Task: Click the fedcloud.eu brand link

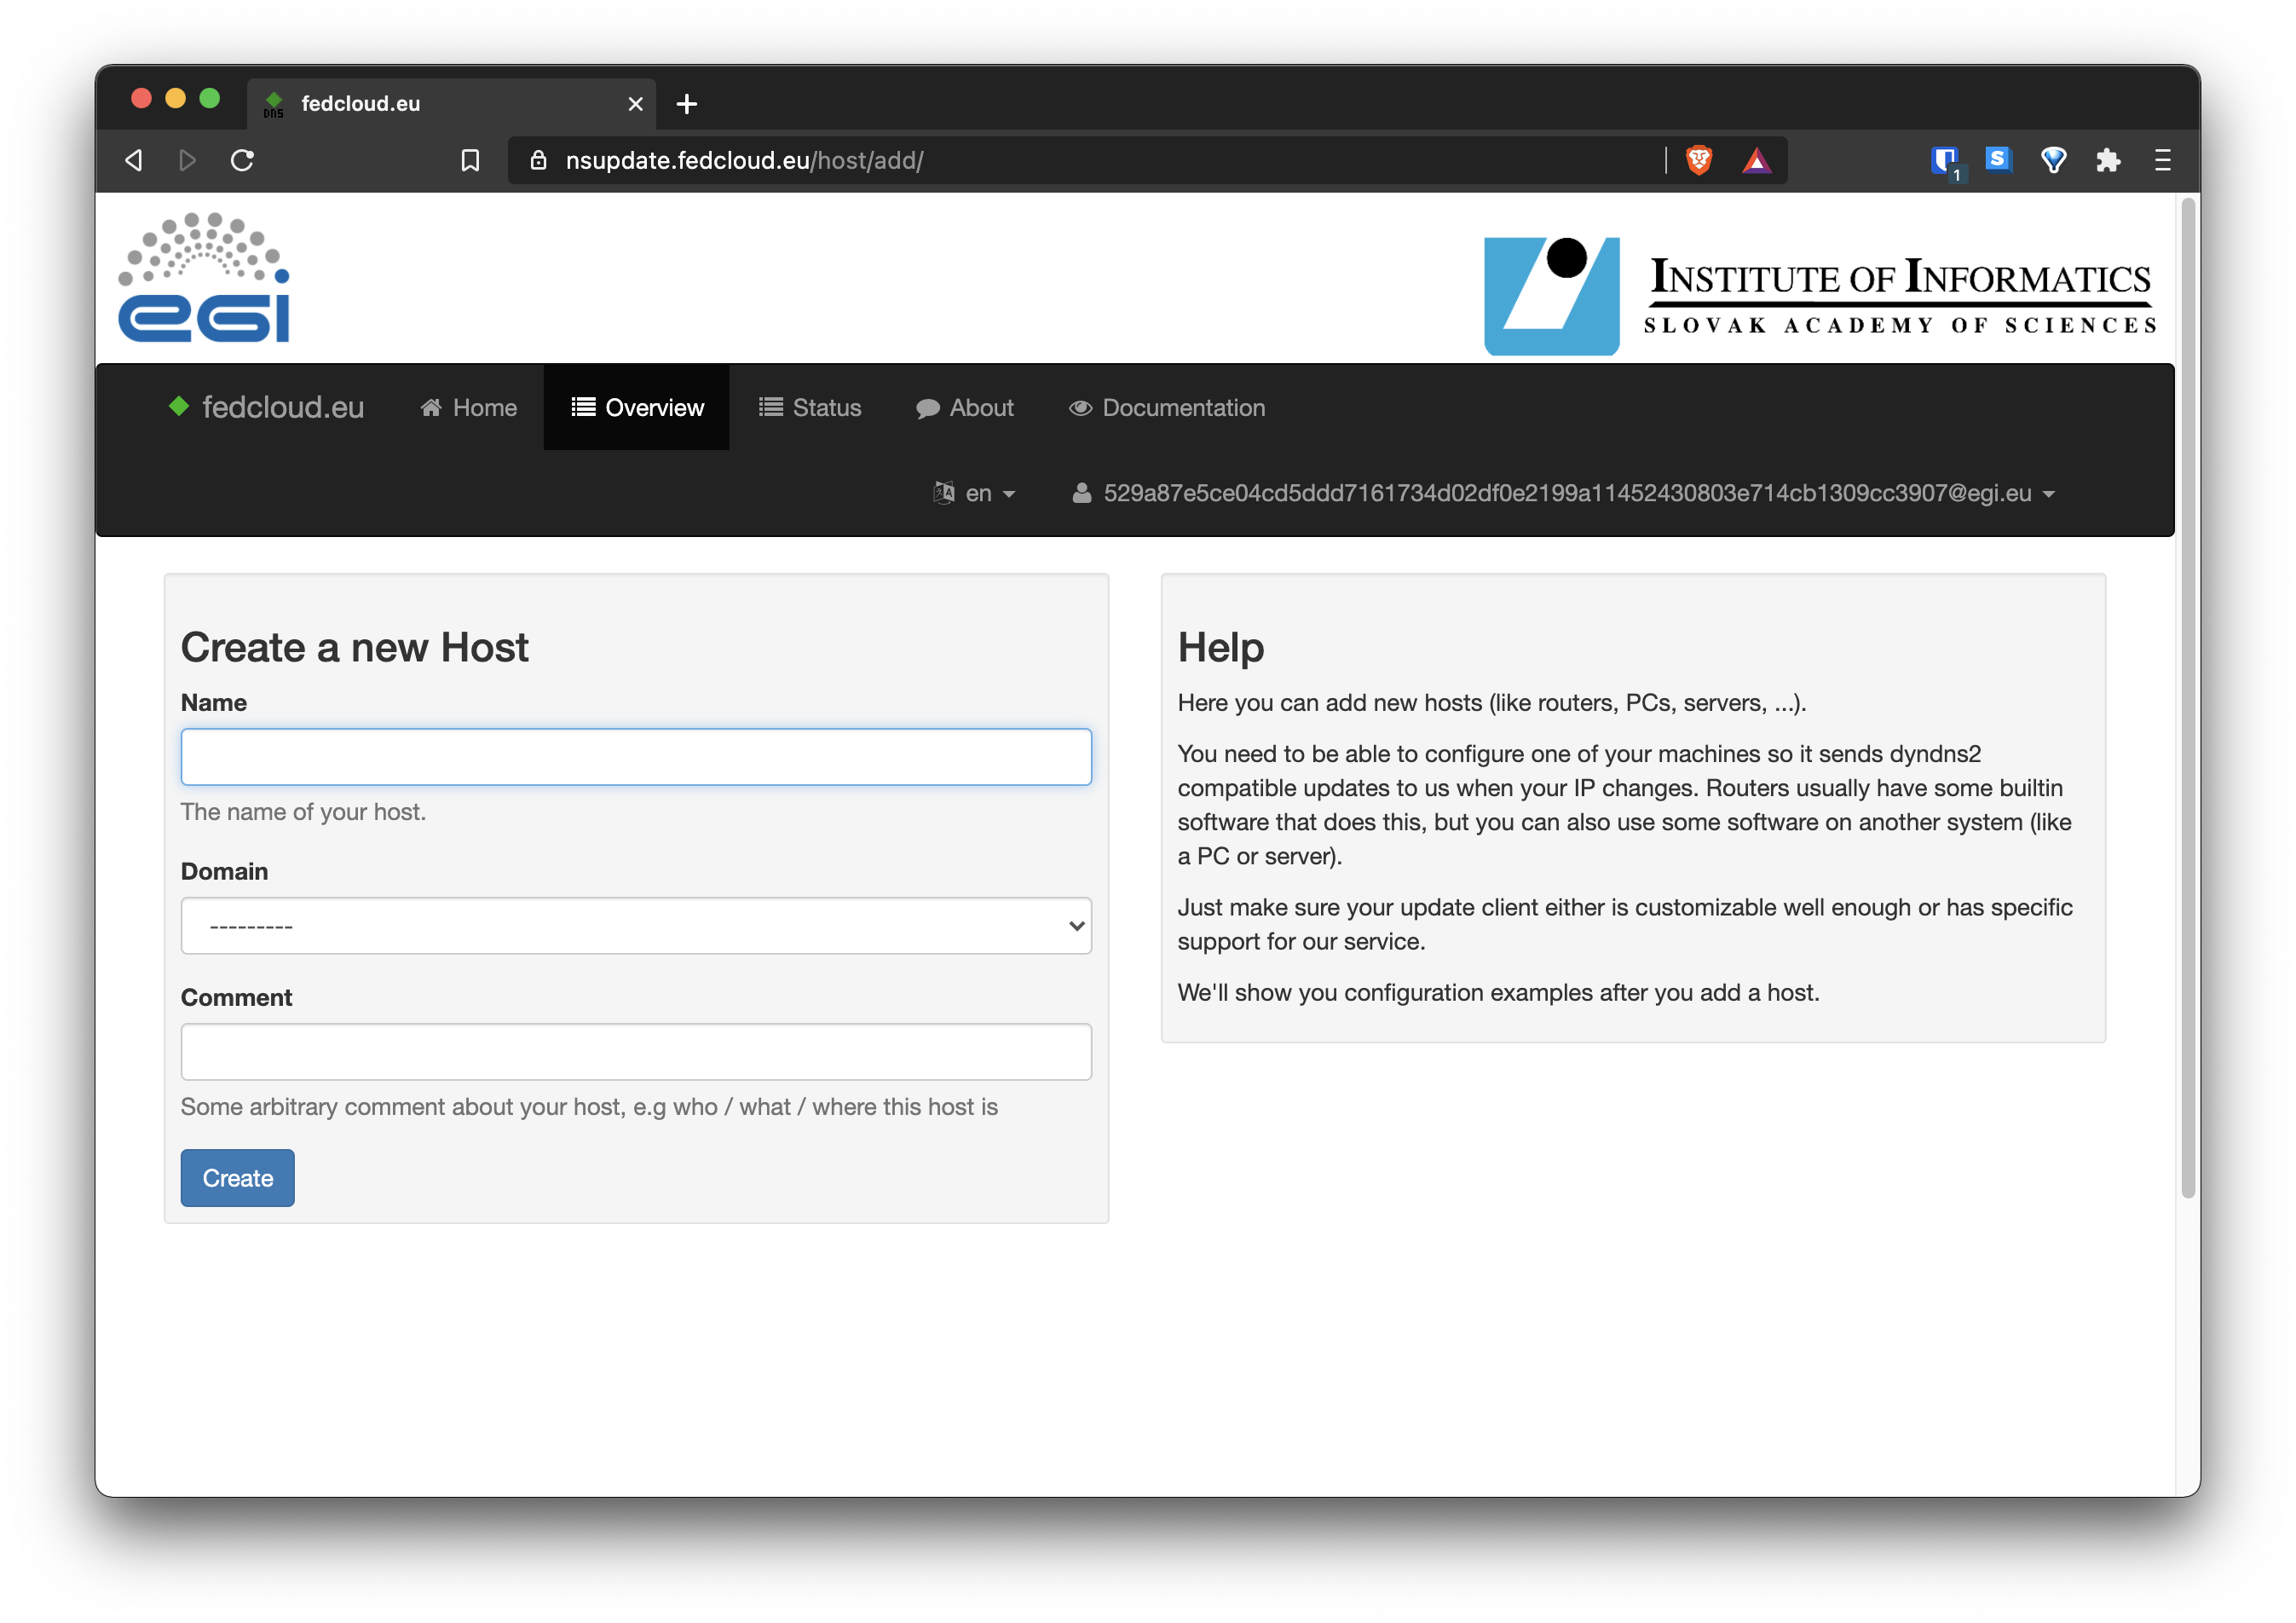Action: point(267,407)
